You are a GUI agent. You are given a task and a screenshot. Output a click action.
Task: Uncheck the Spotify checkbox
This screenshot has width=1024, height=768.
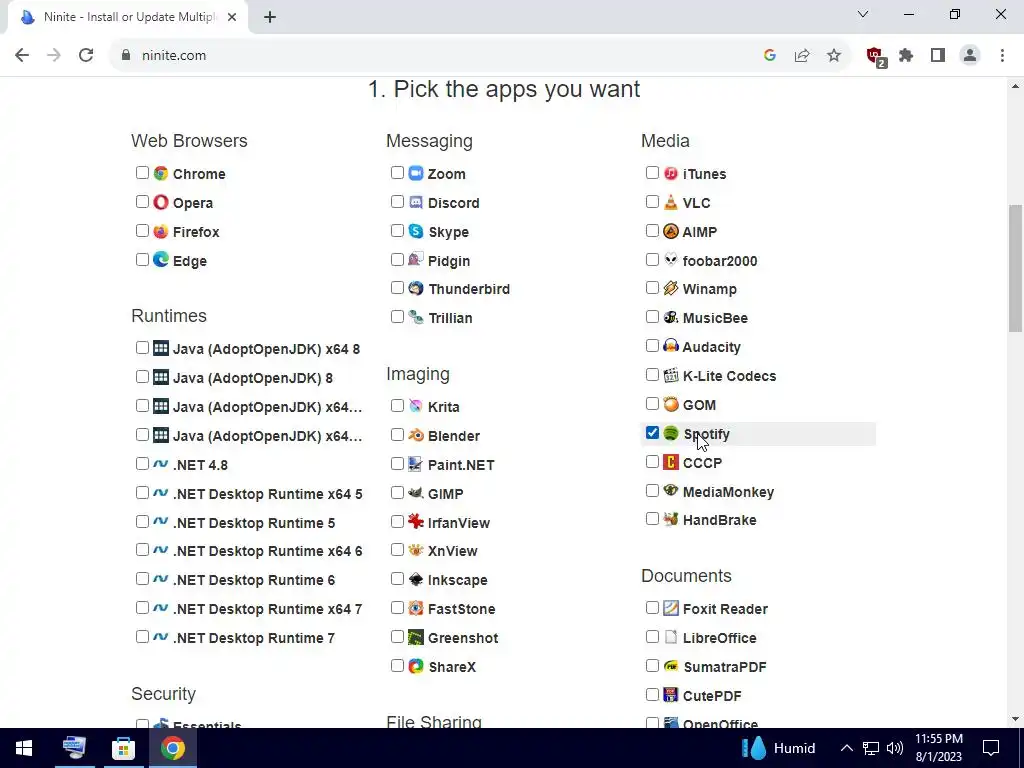pos(652,432)
